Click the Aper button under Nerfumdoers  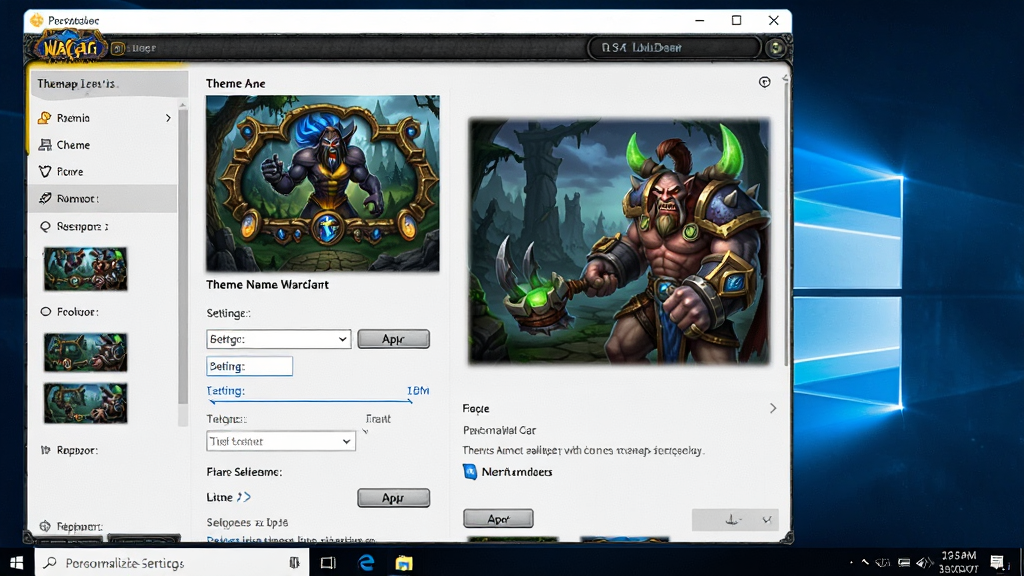[498, 519]
